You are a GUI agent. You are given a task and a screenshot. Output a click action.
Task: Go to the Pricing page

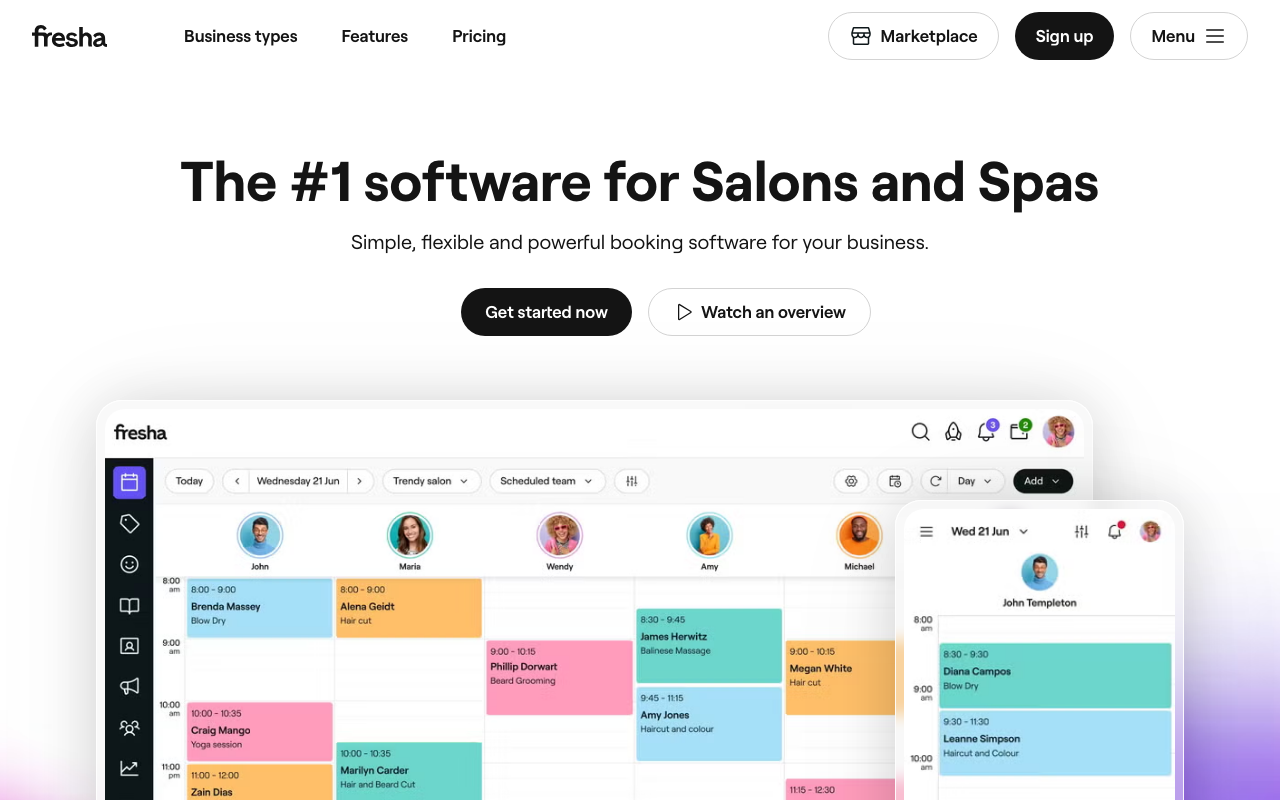pos(479,36)
